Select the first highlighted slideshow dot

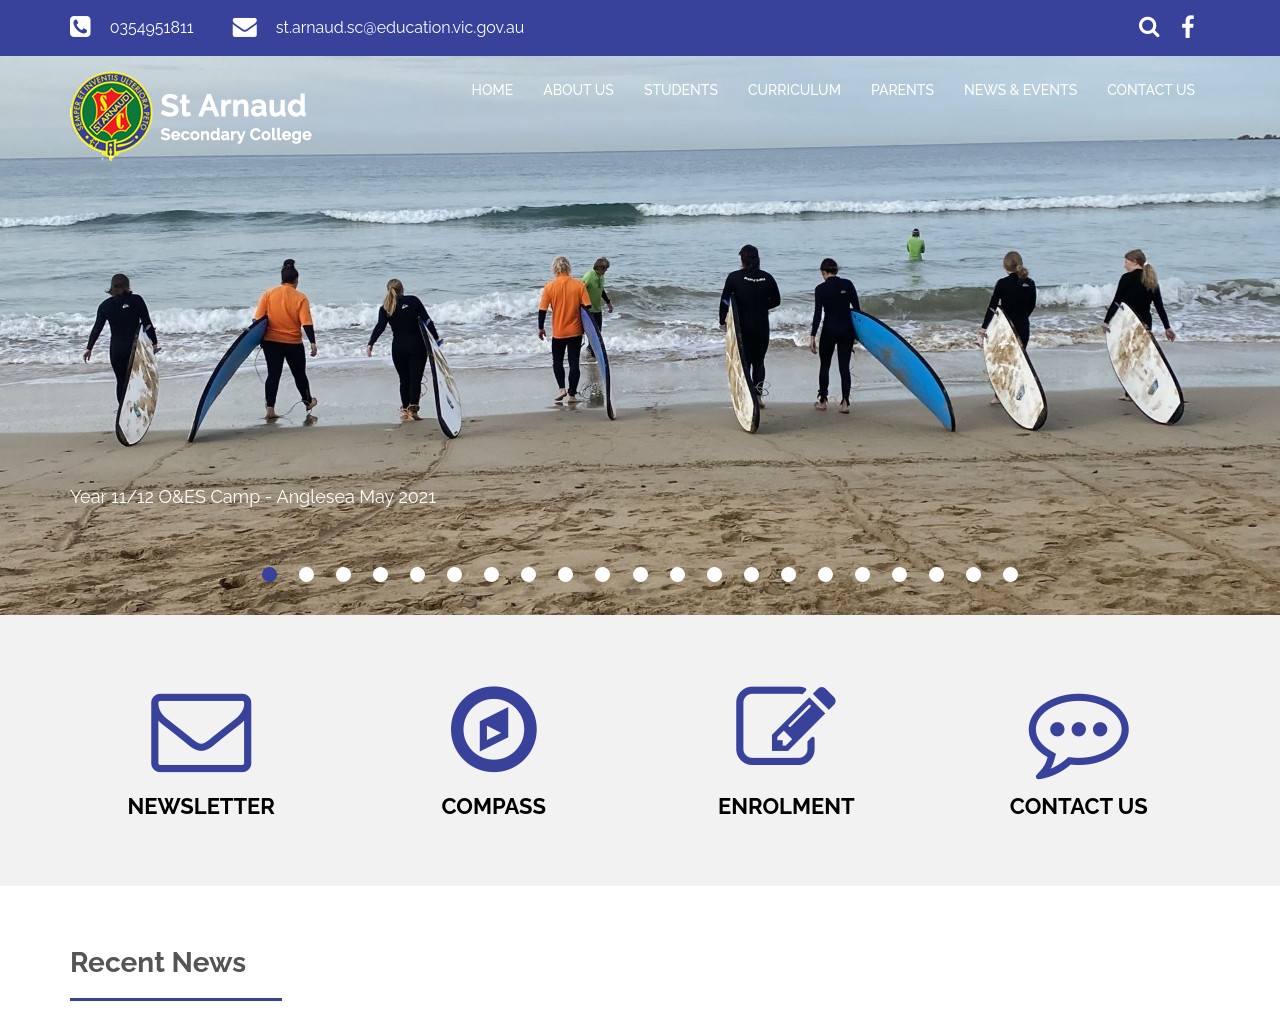pos(269,574)
